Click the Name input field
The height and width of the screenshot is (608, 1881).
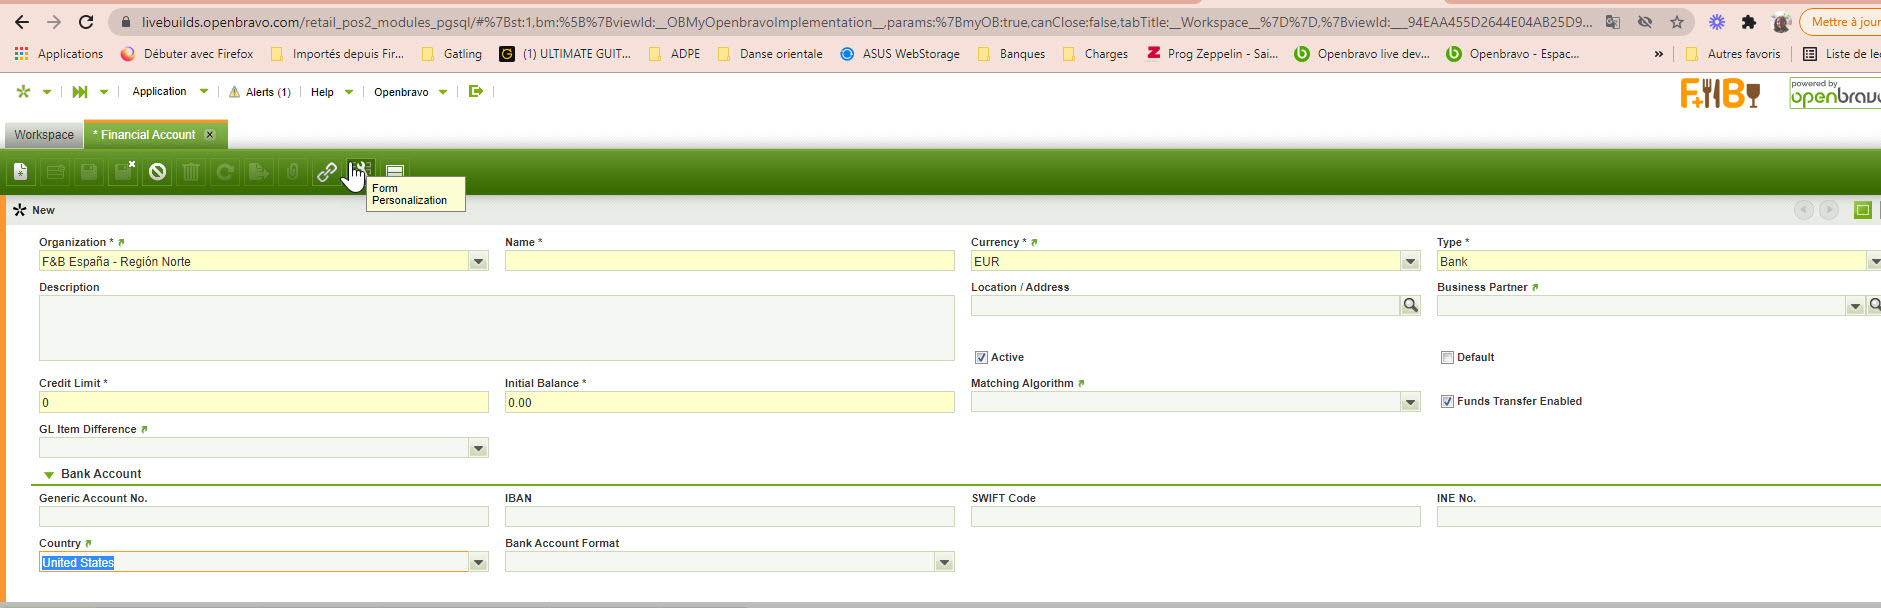(x=729, y=262)
